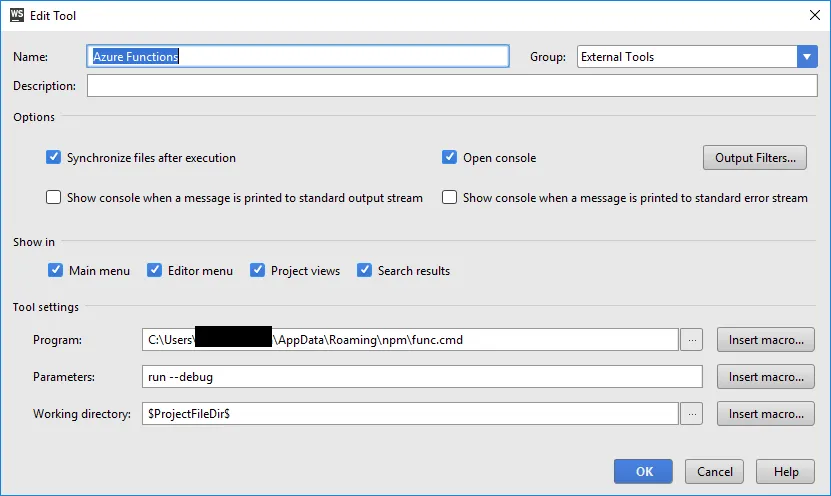Open the Output Filters dialog
Screen dimensions: 831x496
[x=755, y=157]
